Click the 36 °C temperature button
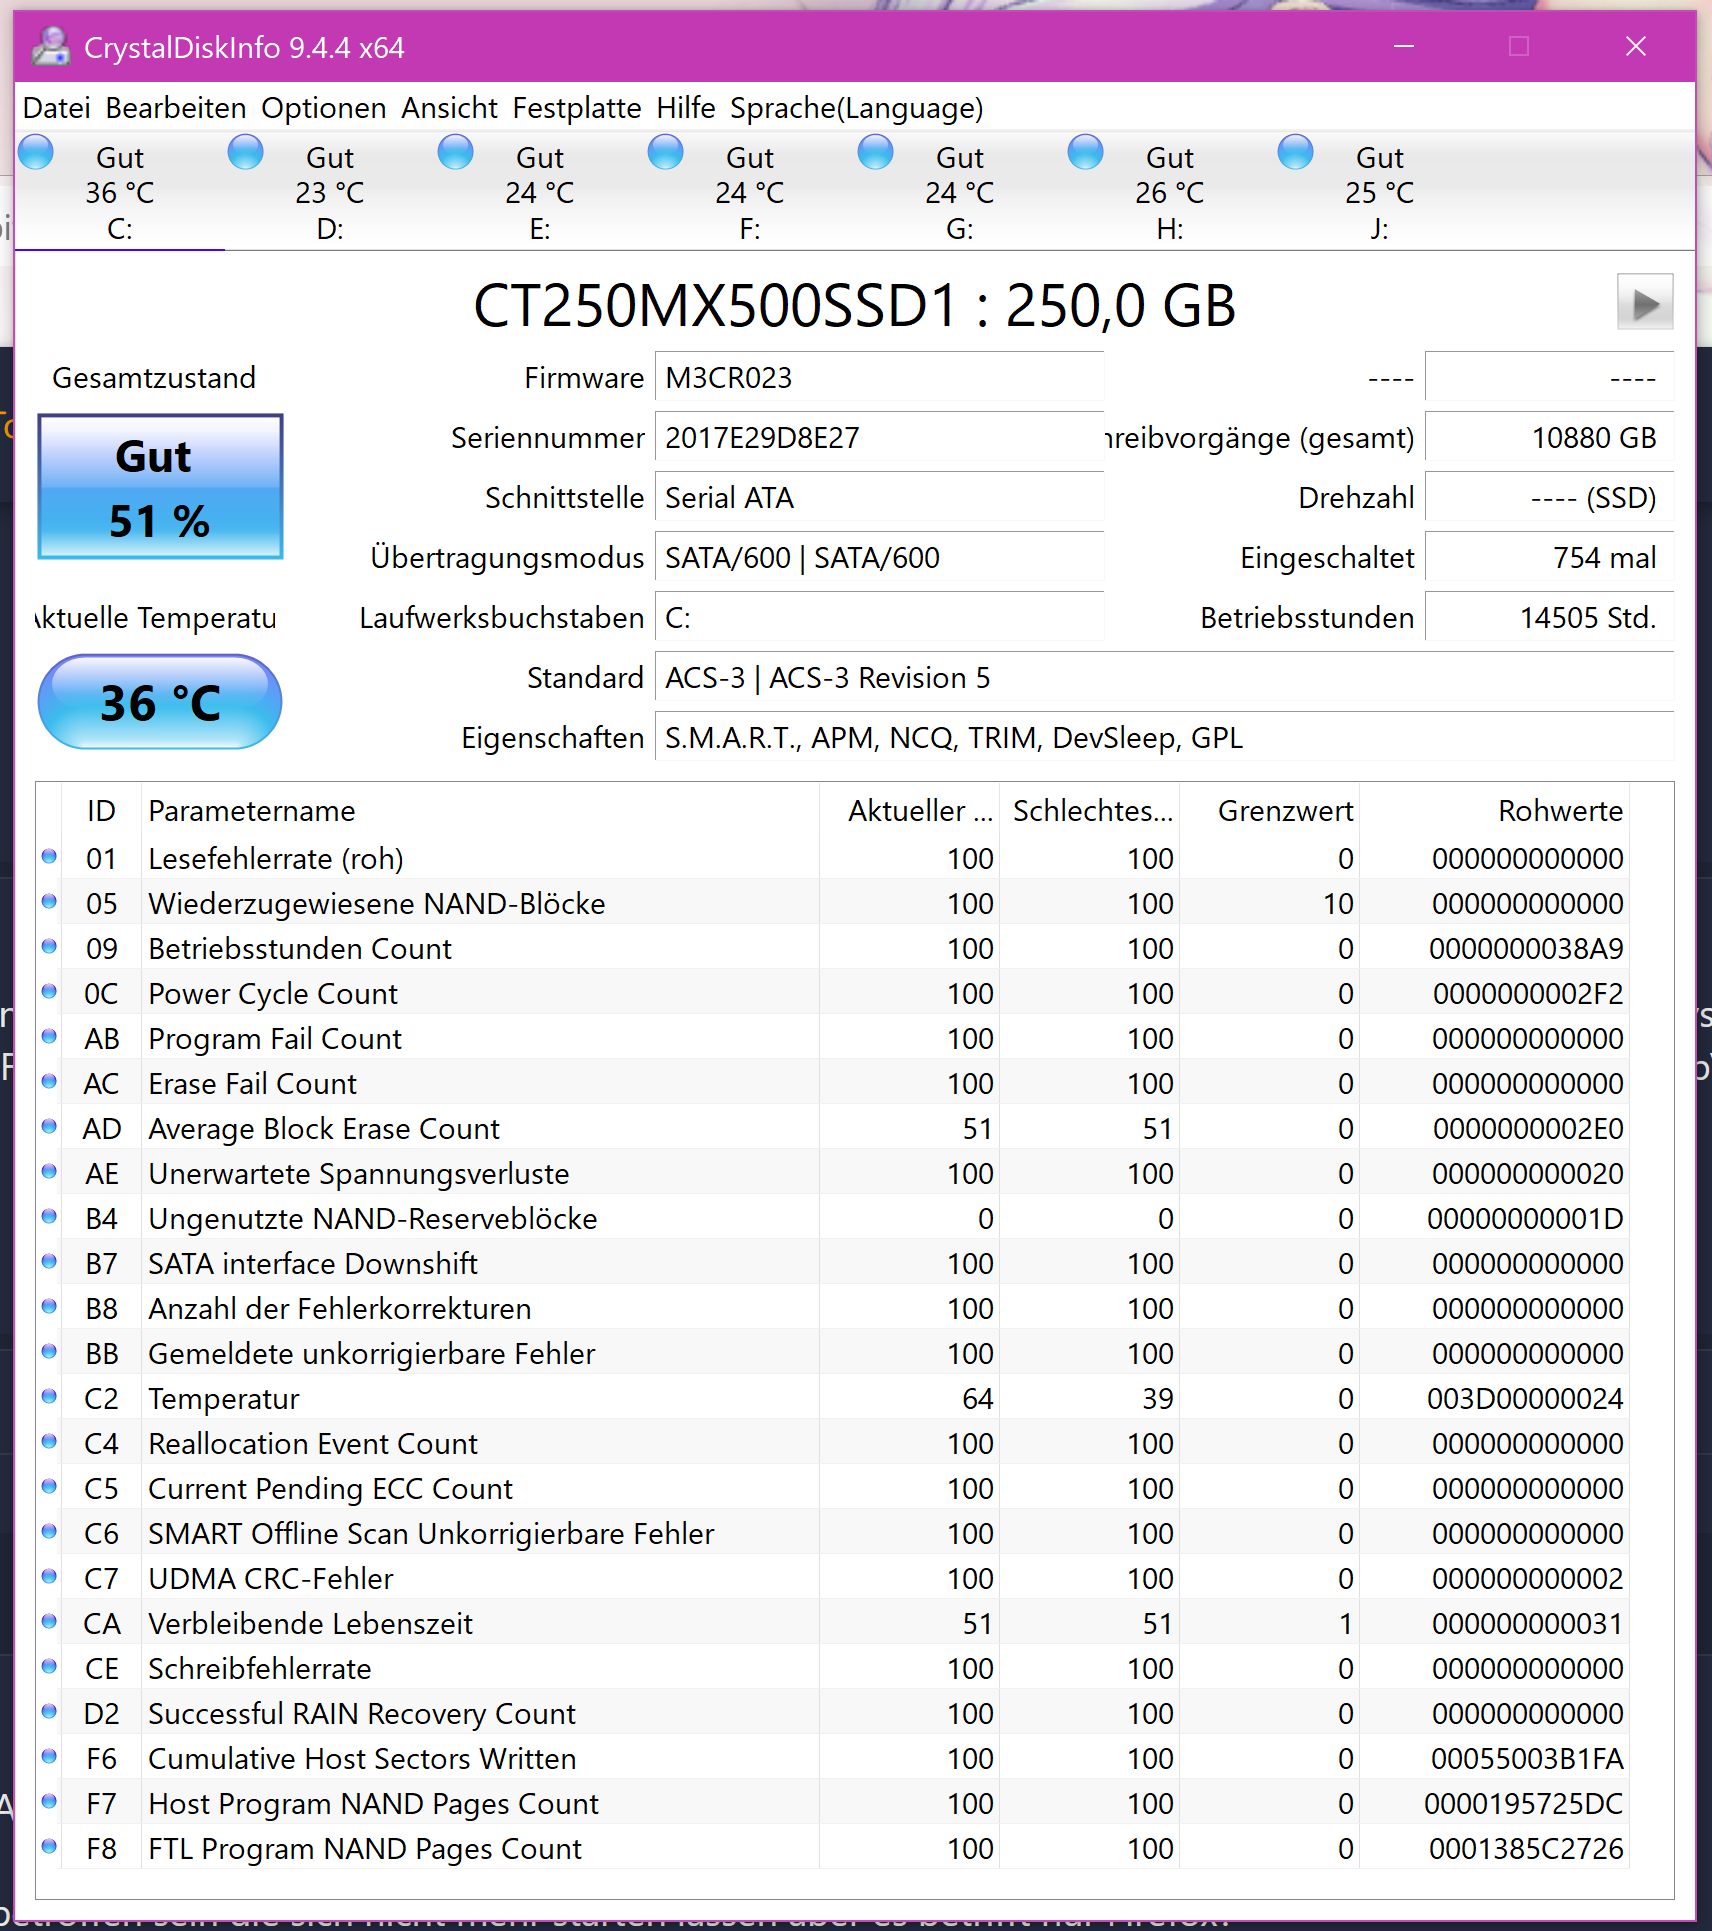 [160, 702]
